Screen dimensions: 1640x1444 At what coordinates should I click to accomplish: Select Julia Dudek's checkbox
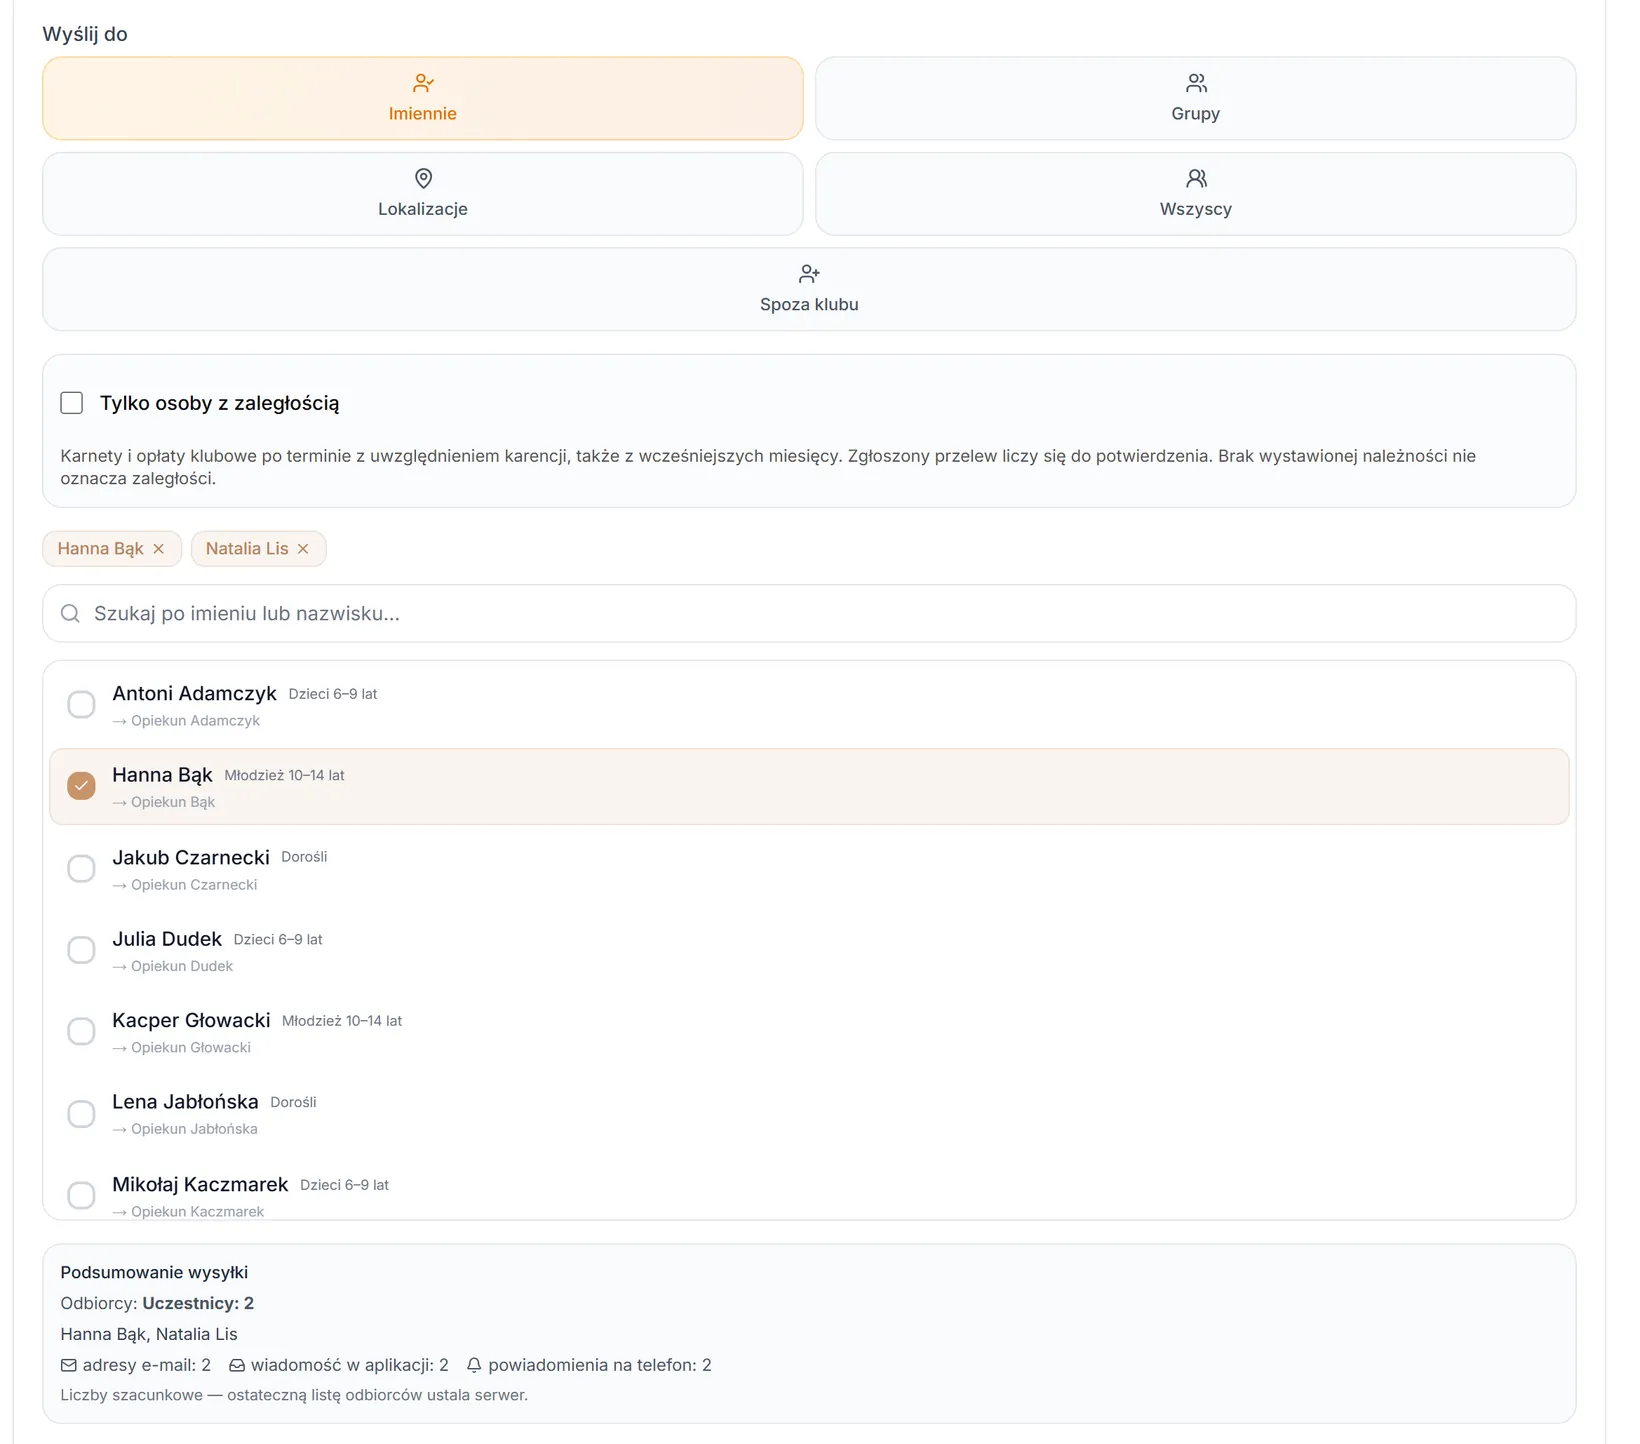[x=81, y=950]
